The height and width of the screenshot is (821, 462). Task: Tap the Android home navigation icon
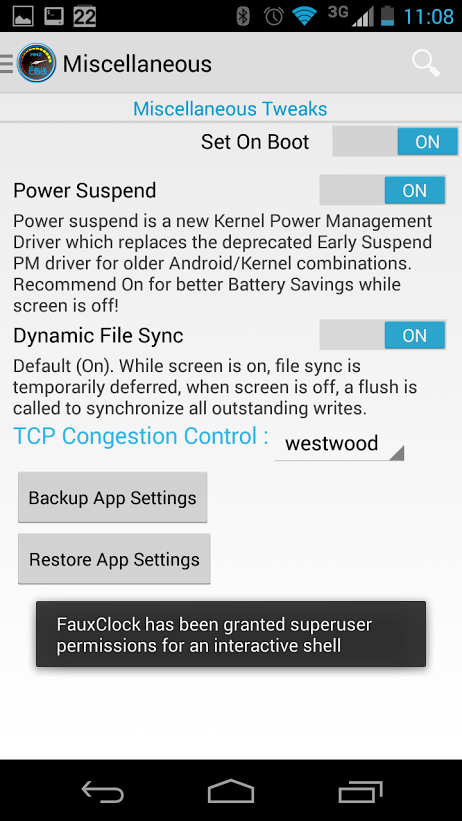231,790
